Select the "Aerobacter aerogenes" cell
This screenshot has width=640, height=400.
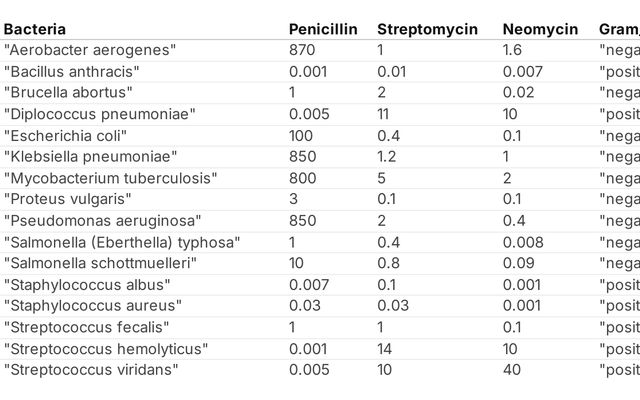[x=90, y=50]
